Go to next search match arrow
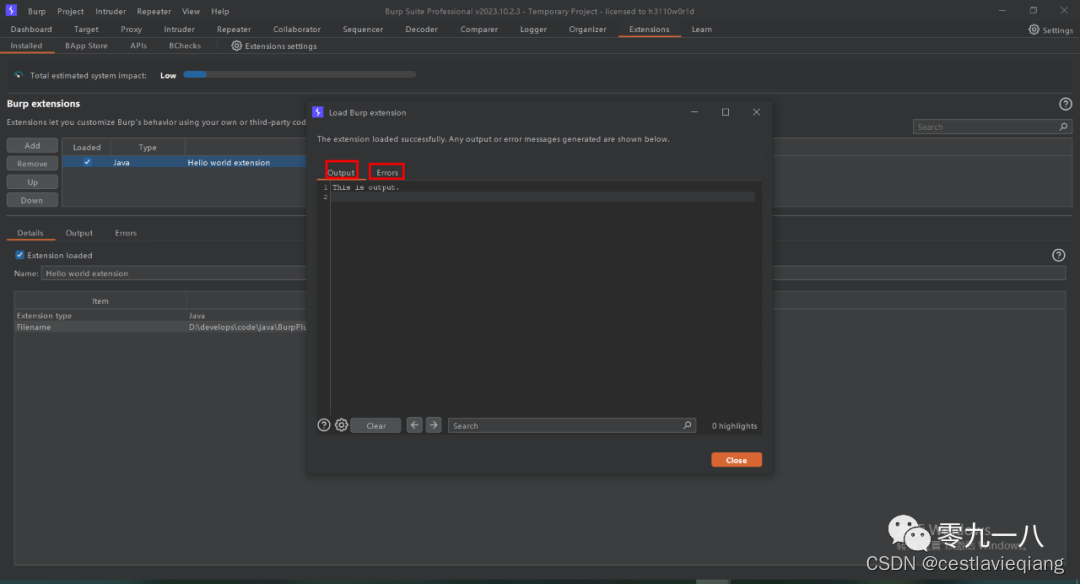Screen dimensions: 1080x584 coord(433,425)
